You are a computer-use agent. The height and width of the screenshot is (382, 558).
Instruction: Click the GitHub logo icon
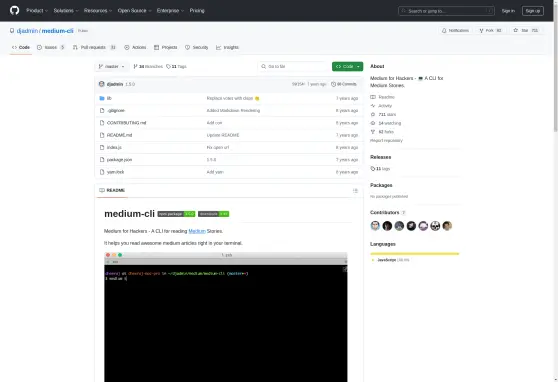point(15,10)
